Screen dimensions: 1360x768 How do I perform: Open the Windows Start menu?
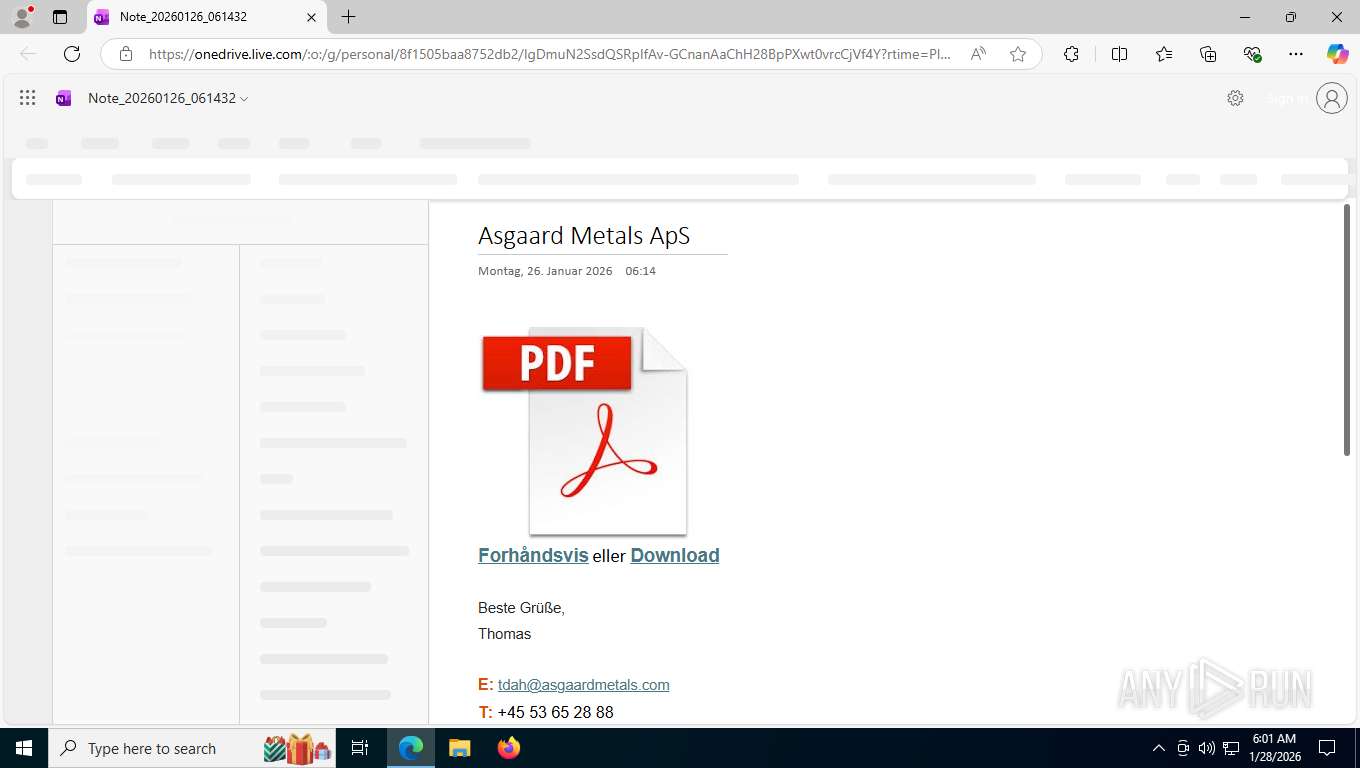(x=24, y=748)
